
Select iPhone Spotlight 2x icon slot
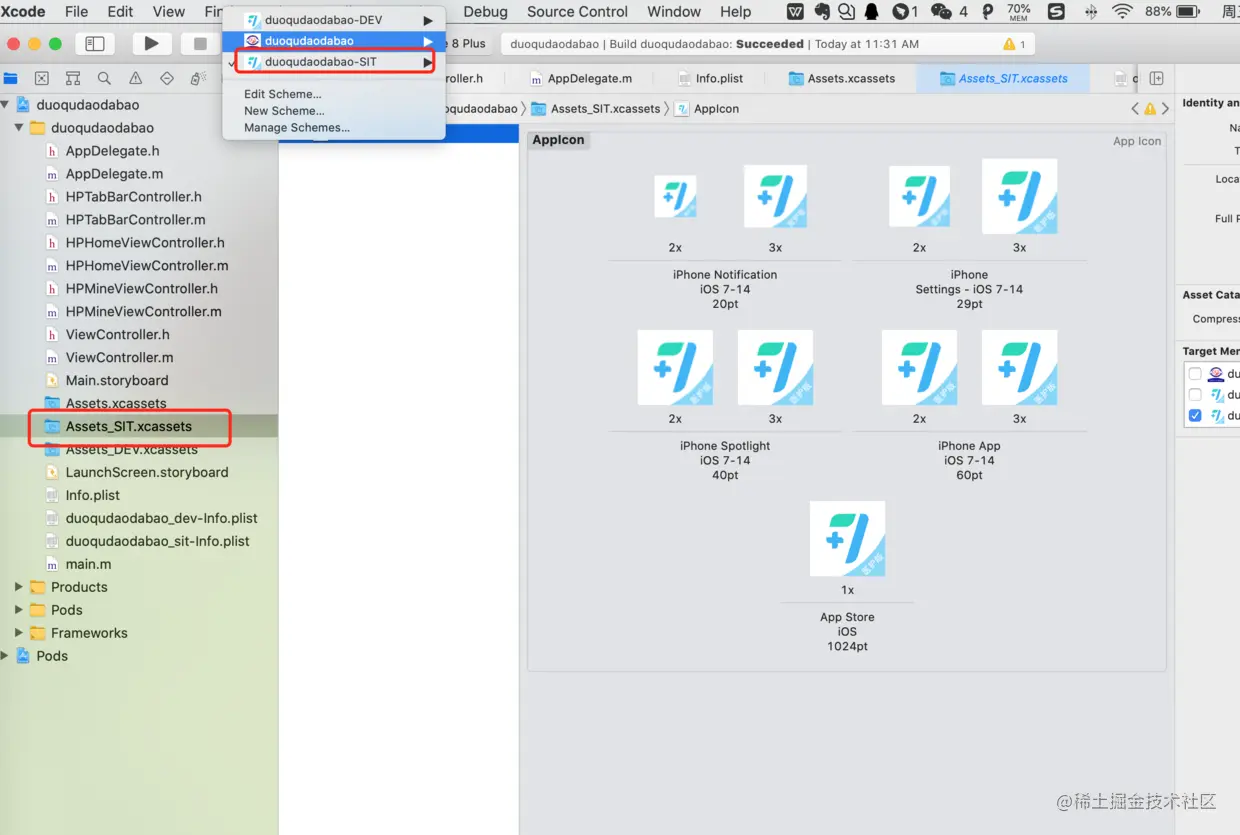tap(675, 367)
